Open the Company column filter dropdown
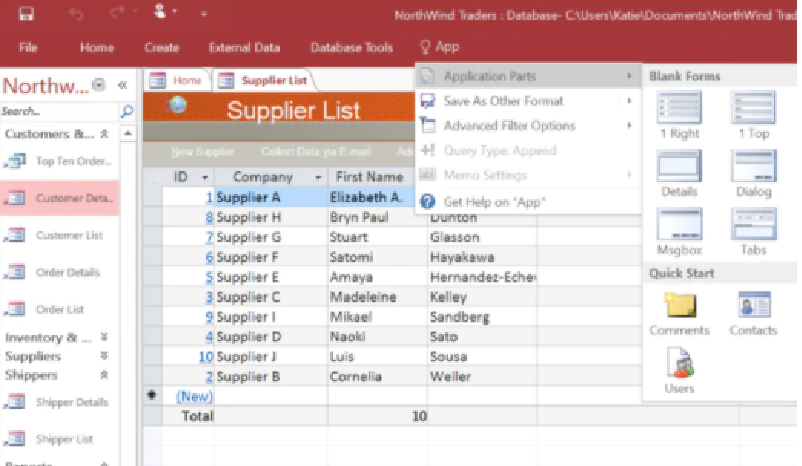 (x=318, y=177)
